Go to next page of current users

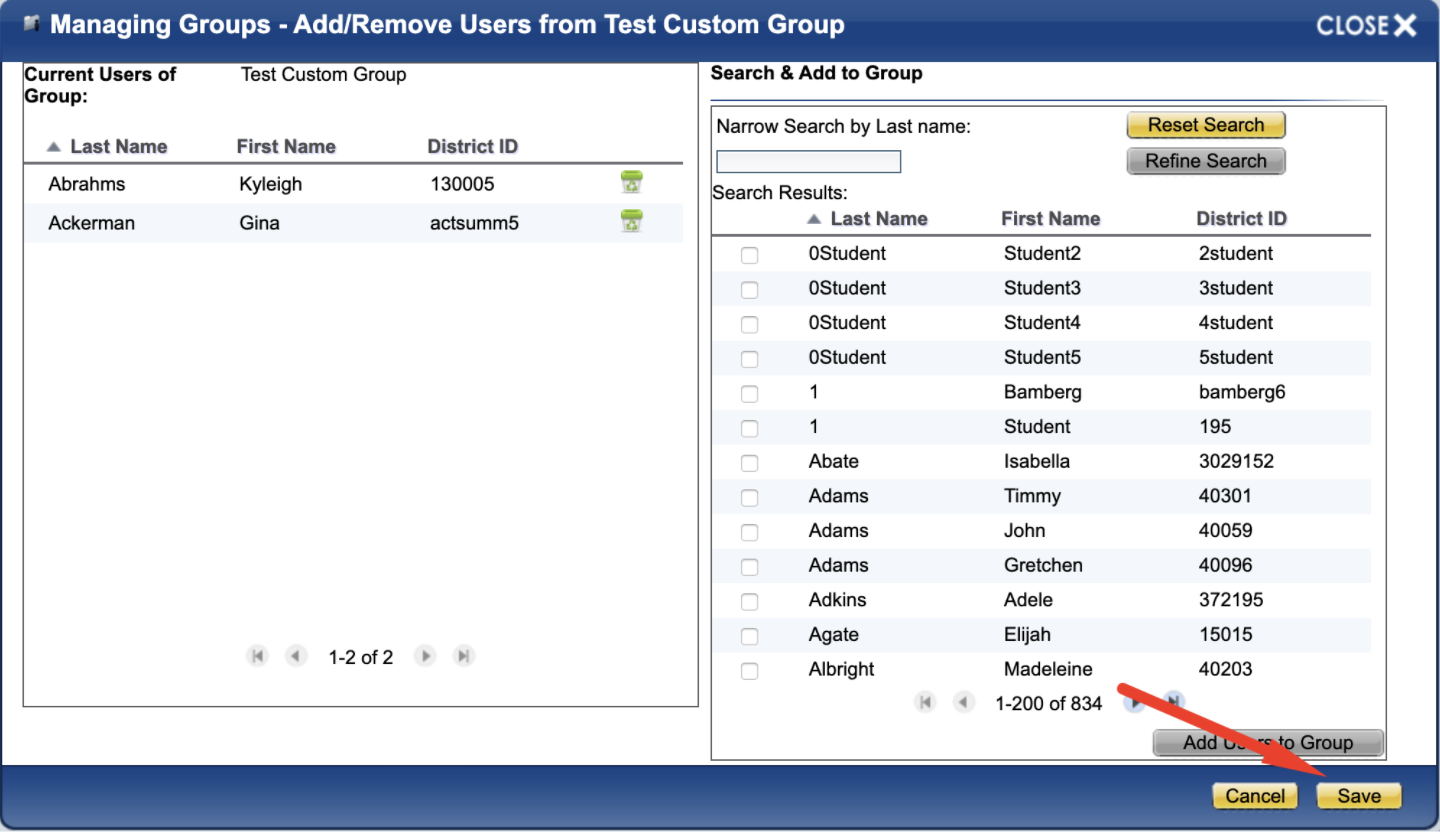point(426,656)
